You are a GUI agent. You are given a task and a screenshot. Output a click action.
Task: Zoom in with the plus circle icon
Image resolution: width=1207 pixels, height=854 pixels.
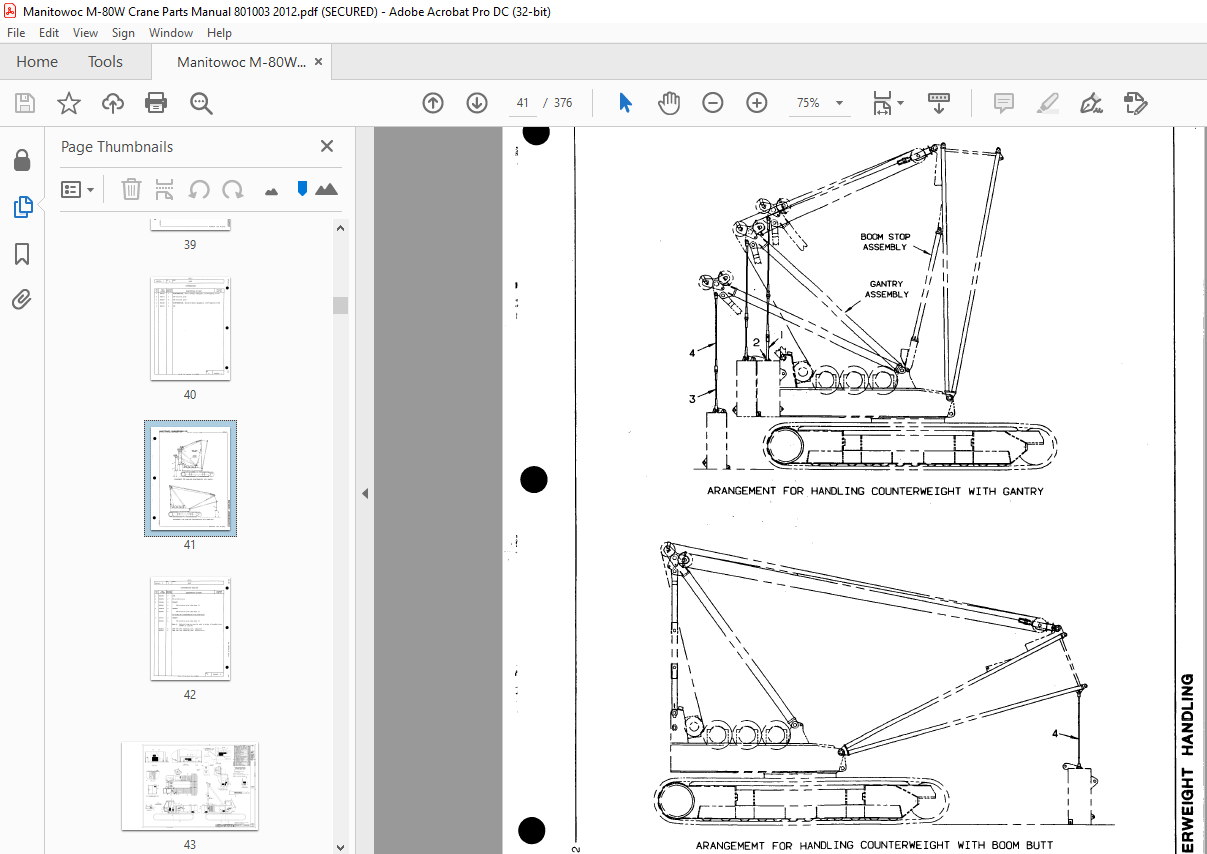(756, 103)
